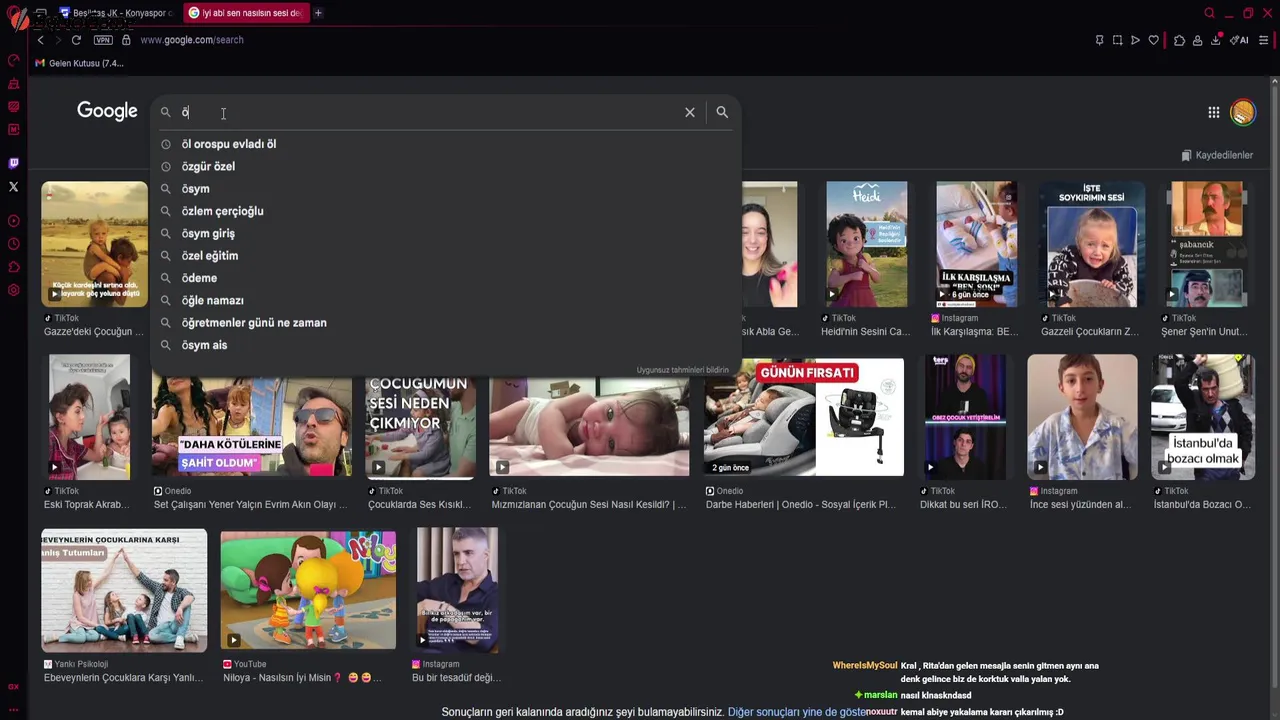Open Easy Setup menu icon

tap(1264, 40)
